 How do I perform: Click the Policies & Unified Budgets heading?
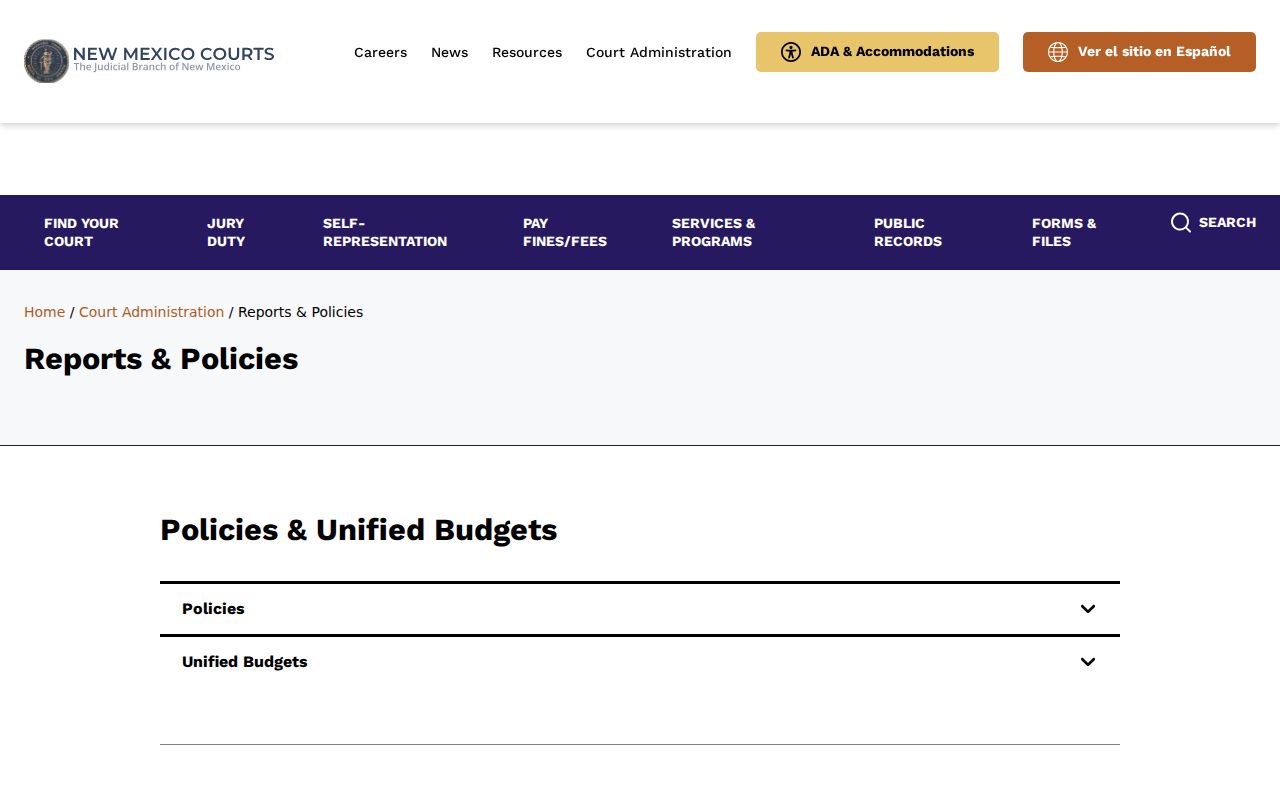(359, 530)
